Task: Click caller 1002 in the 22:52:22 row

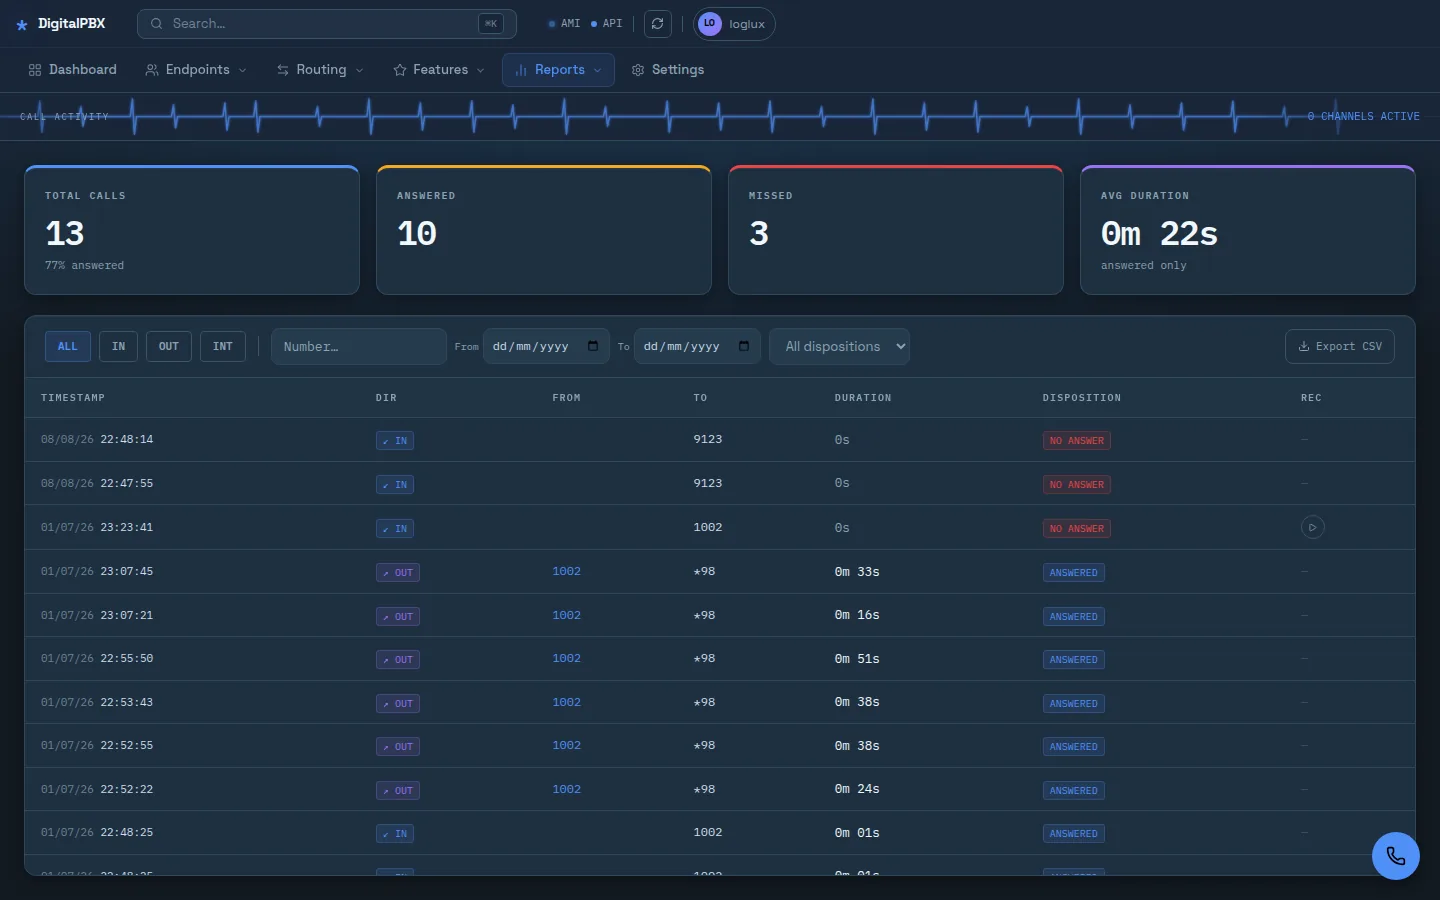Action: 567,790
